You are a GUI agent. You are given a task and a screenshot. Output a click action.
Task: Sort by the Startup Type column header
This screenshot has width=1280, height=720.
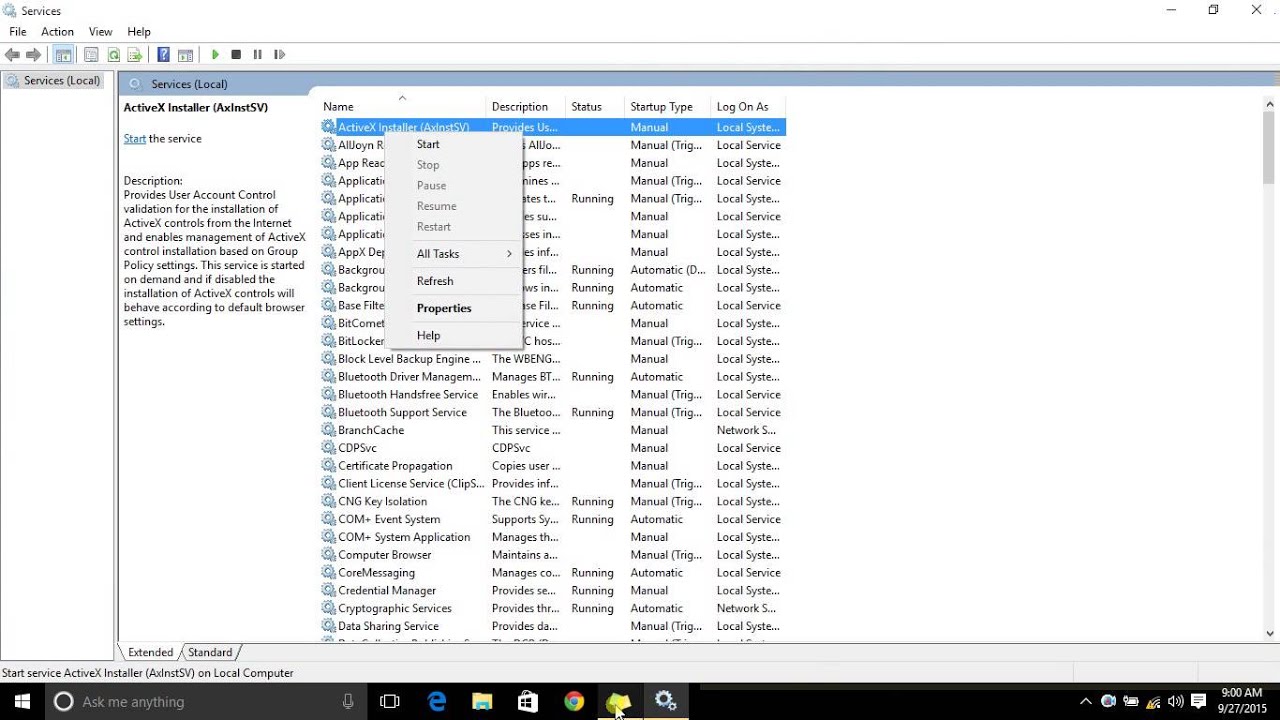click(x=667, y=106)
